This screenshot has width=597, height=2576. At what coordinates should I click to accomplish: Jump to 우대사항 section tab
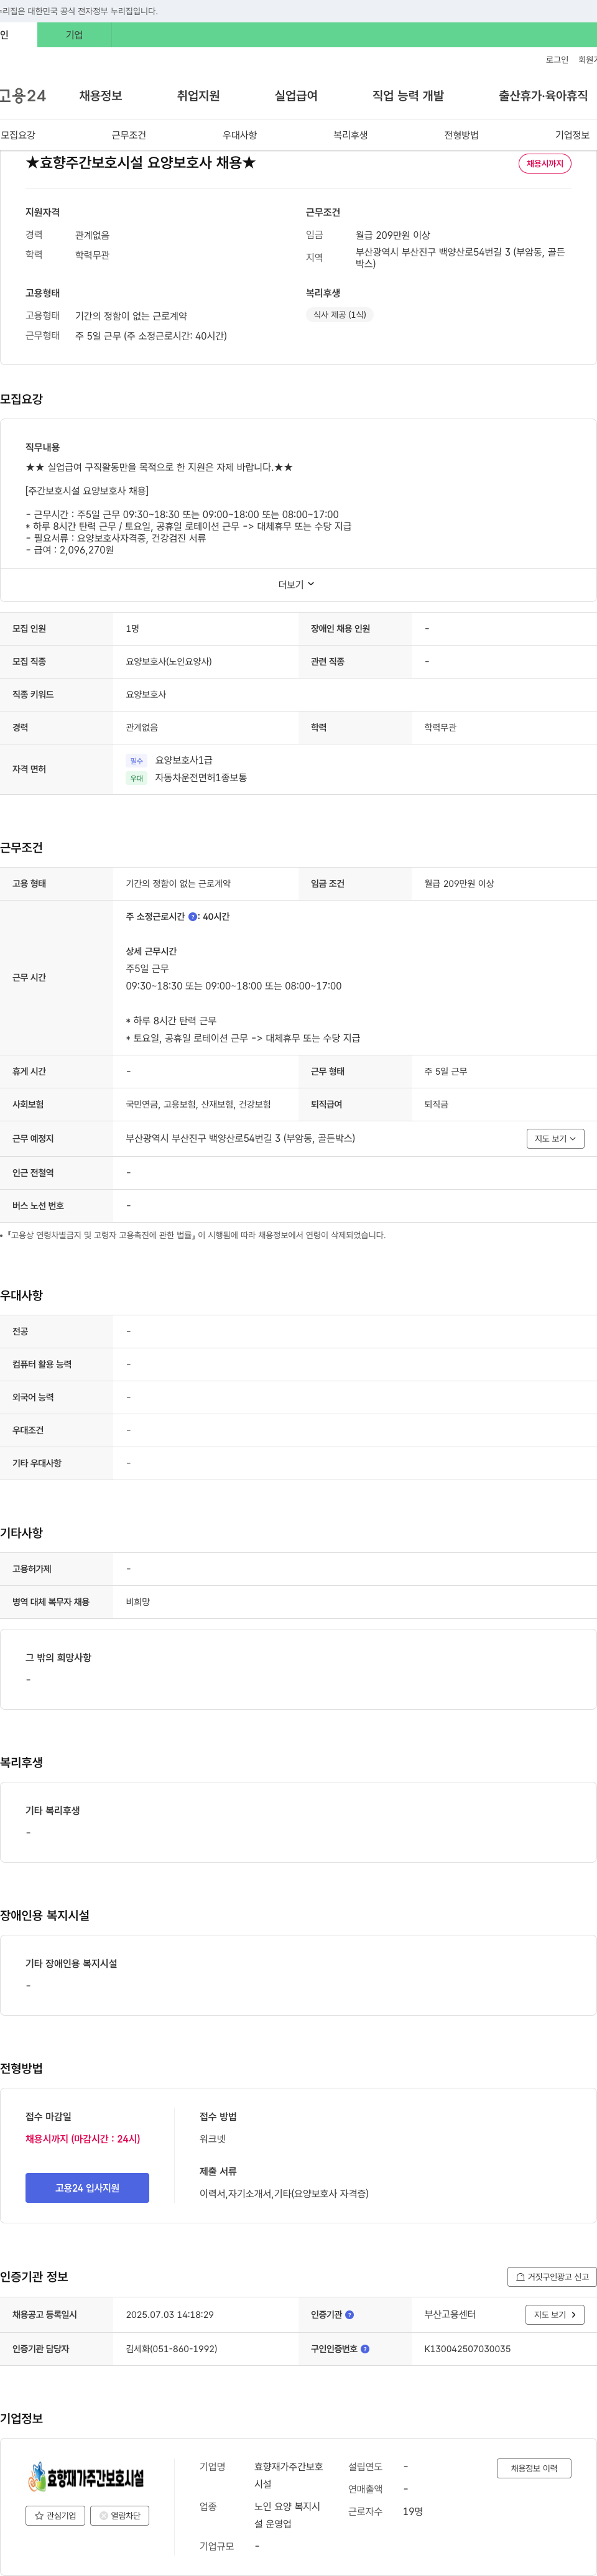pos(240,135)
